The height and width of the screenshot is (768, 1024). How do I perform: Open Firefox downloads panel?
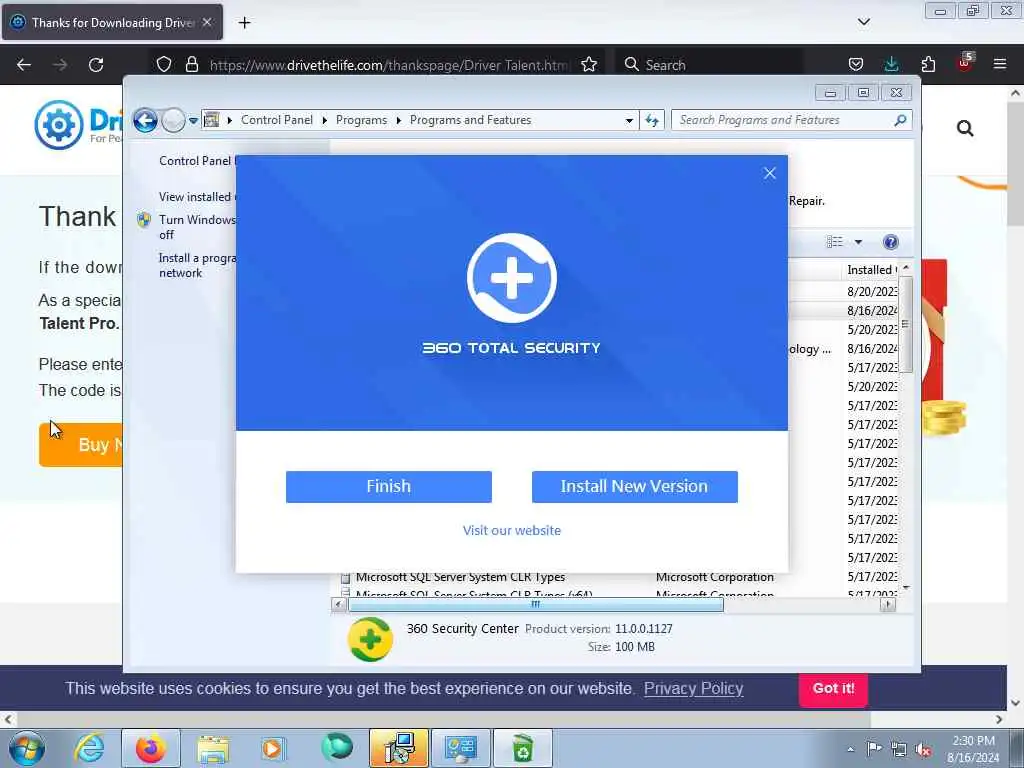tap(891, 65)
